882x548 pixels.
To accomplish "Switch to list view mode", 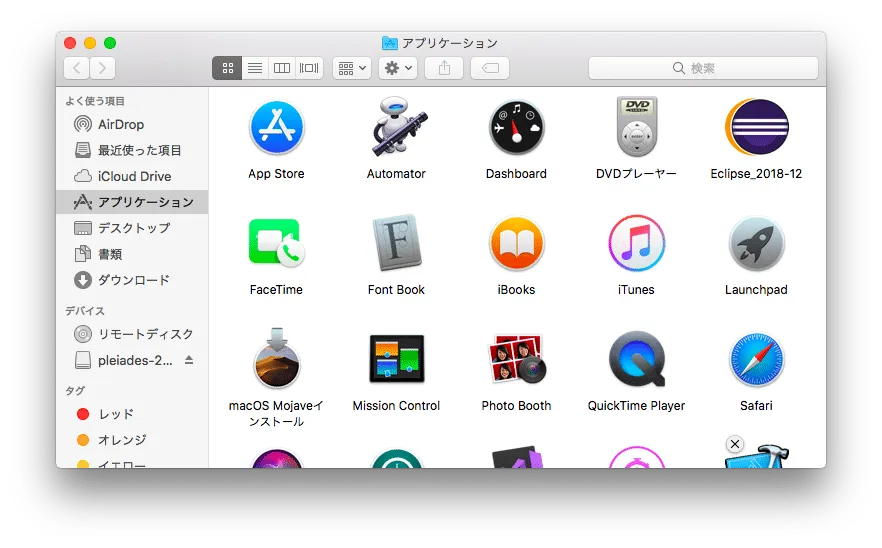I will 255,68.
